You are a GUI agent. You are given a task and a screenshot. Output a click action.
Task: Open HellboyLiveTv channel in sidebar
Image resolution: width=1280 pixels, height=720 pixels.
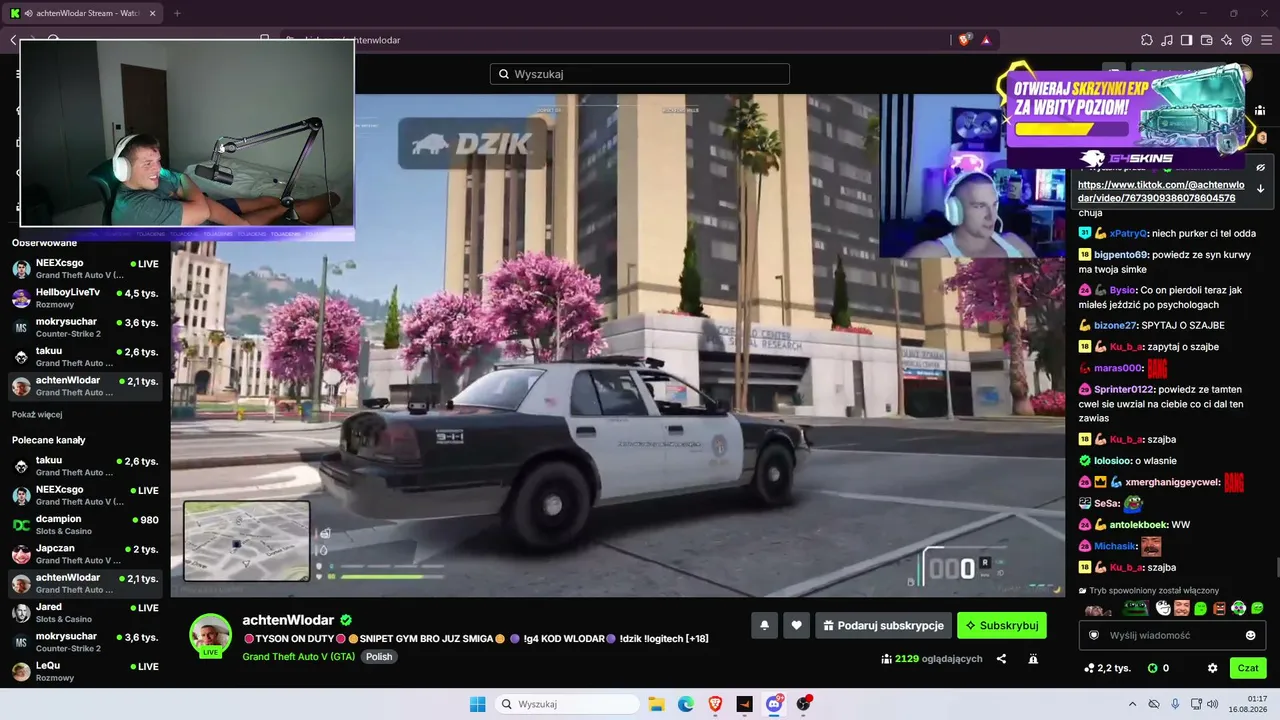pos(86,298)
